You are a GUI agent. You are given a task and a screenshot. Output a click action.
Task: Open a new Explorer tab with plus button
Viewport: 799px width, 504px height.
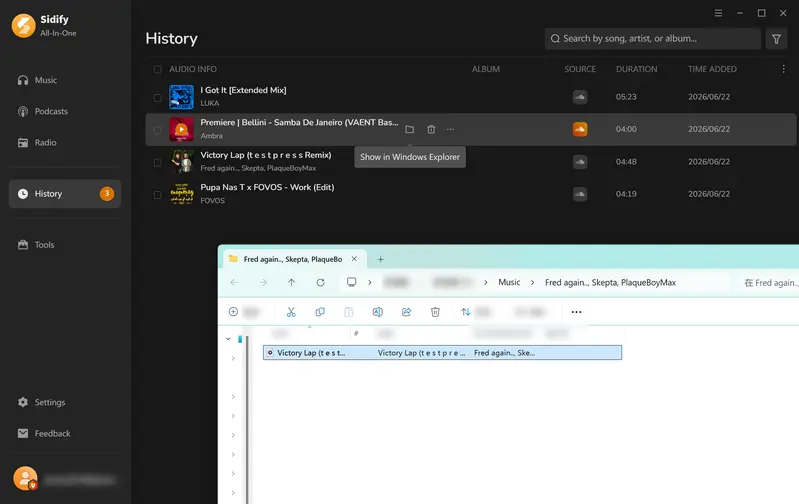[x=380, y=259]
